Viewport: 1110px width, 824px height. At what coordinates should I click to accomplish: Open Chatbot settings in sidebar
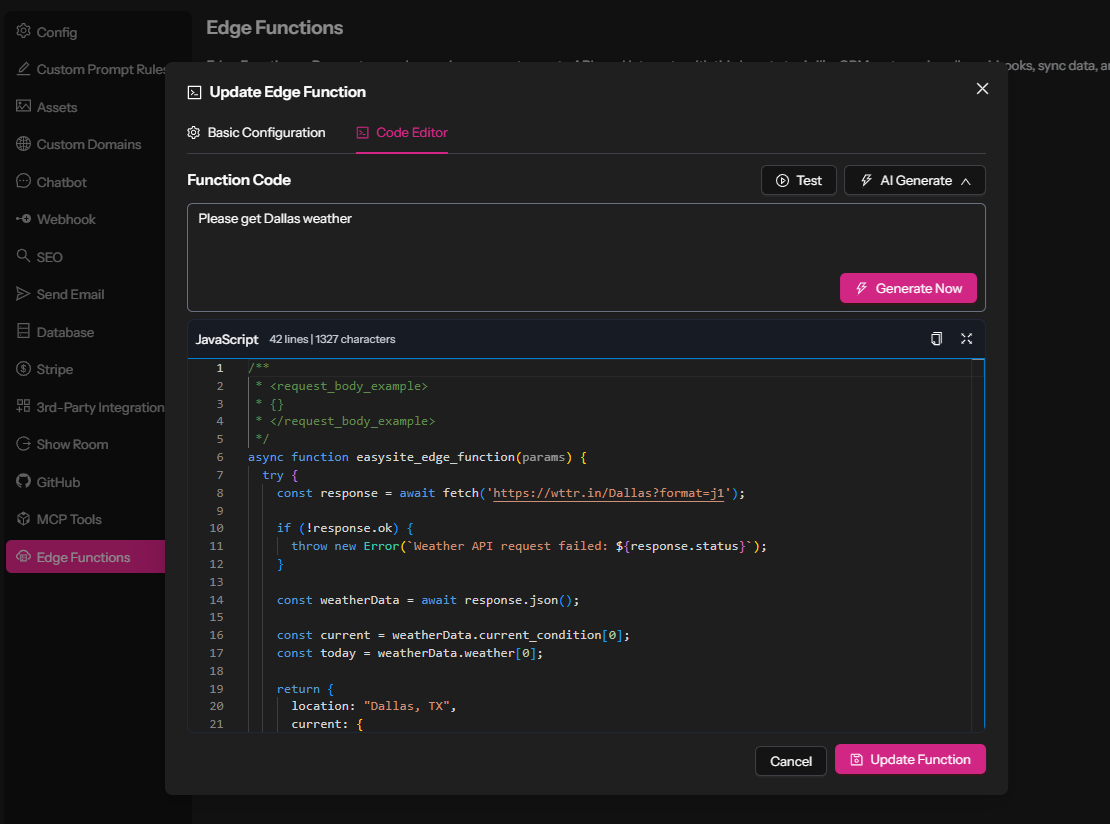(61, 182)
